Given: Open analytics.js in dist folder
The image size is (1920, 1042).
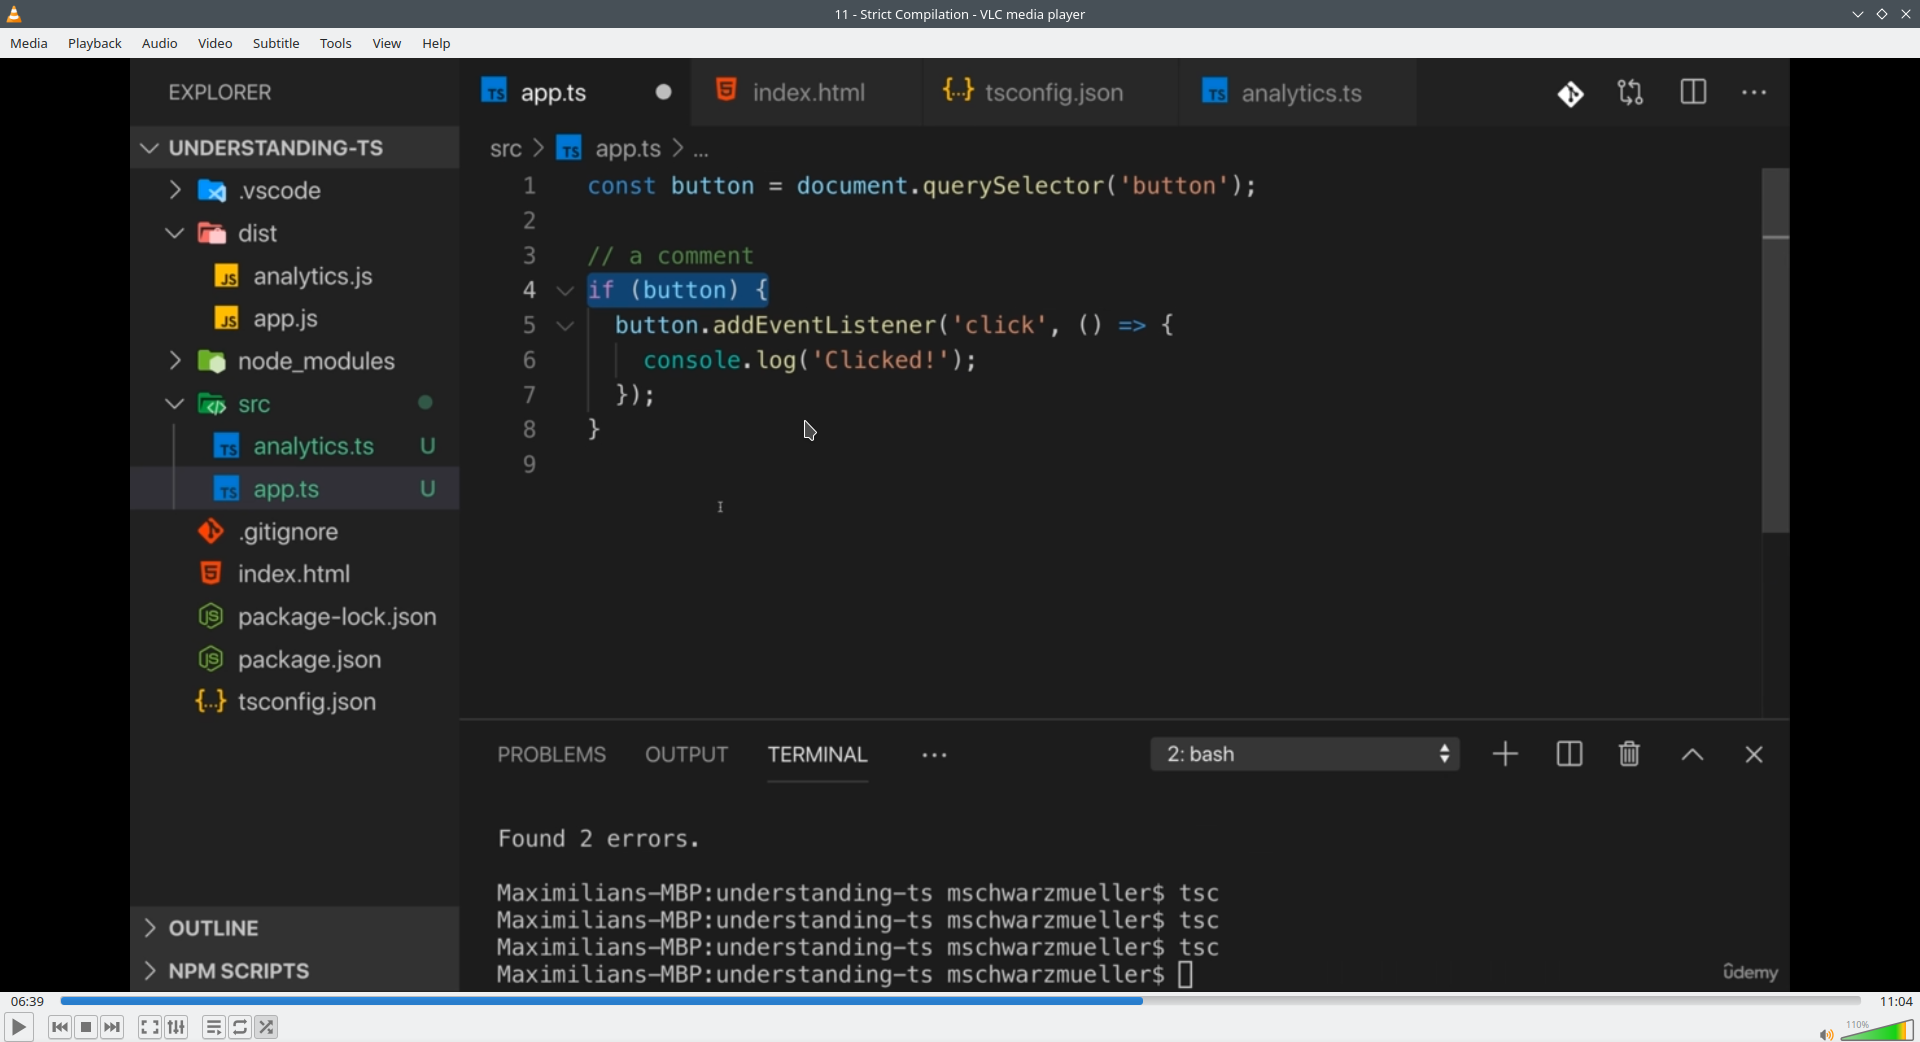Looking at the screenshot, I should [295, 276].
